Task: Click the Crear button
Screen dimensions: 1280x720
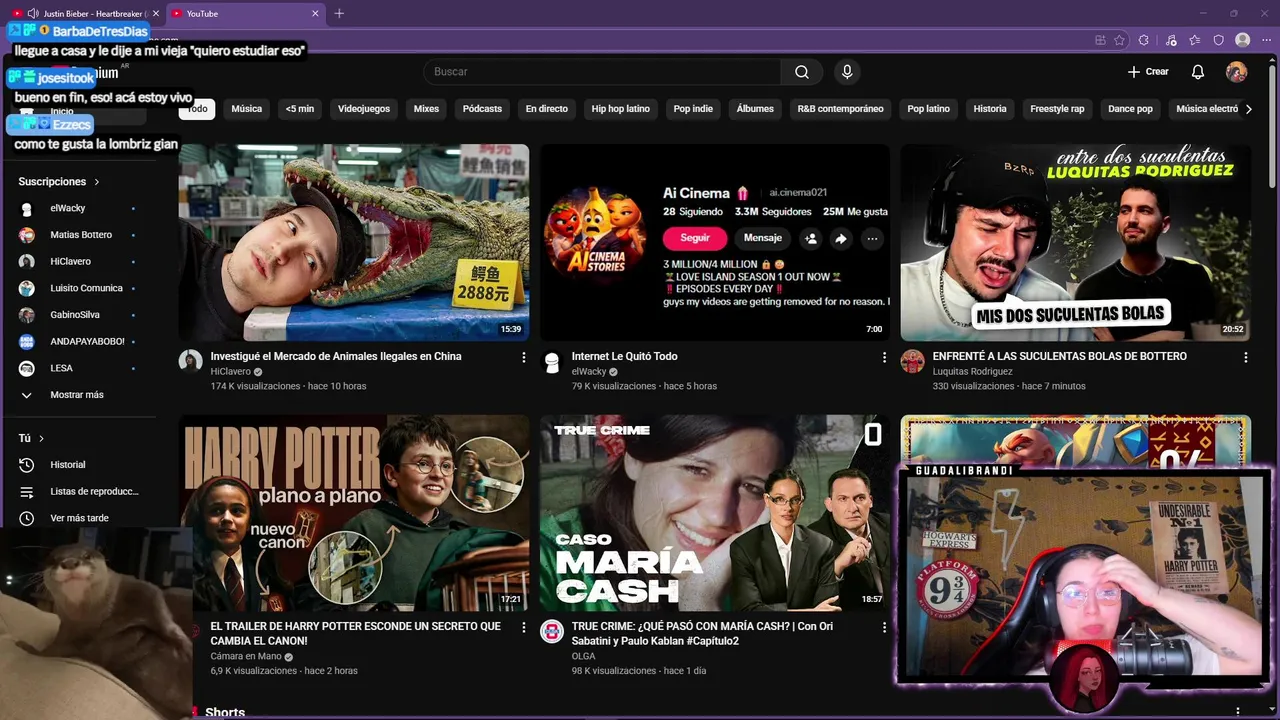Action: coord(1148,72)
